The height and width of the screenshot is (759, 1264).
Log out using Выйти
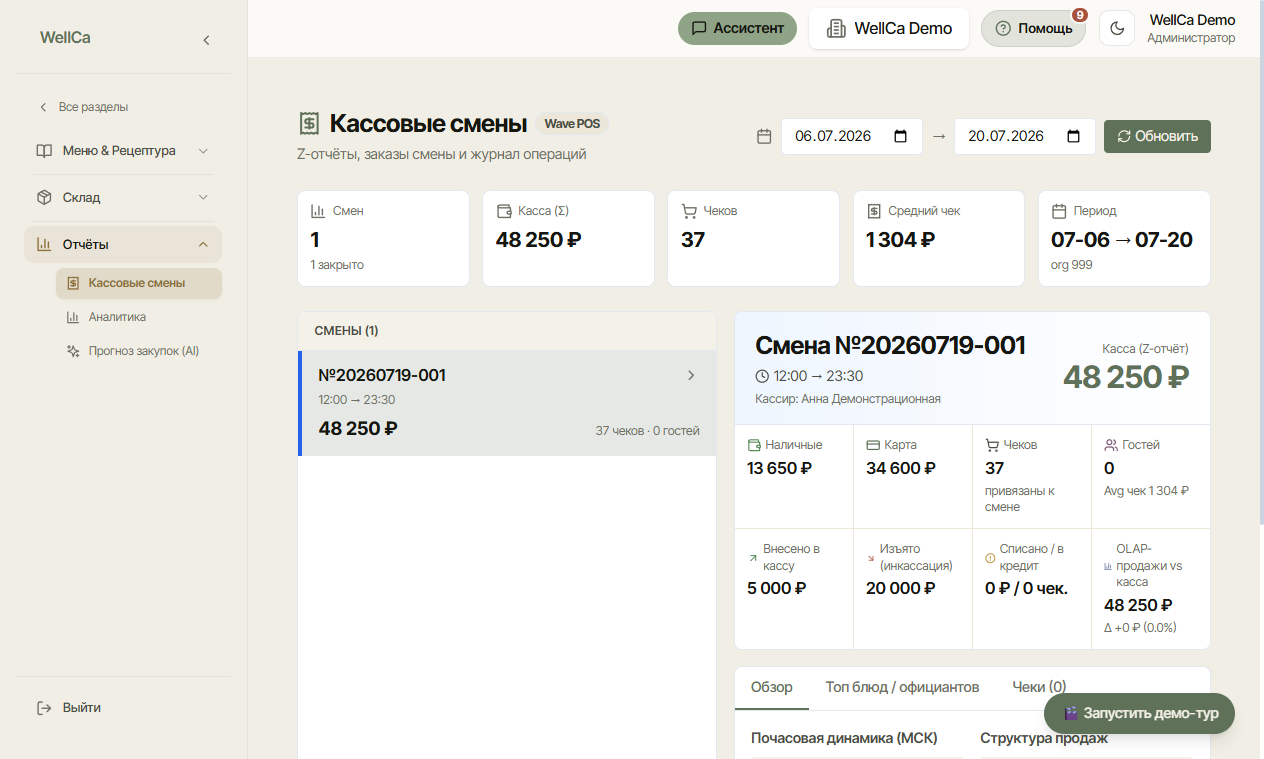(x=69, y=708)
